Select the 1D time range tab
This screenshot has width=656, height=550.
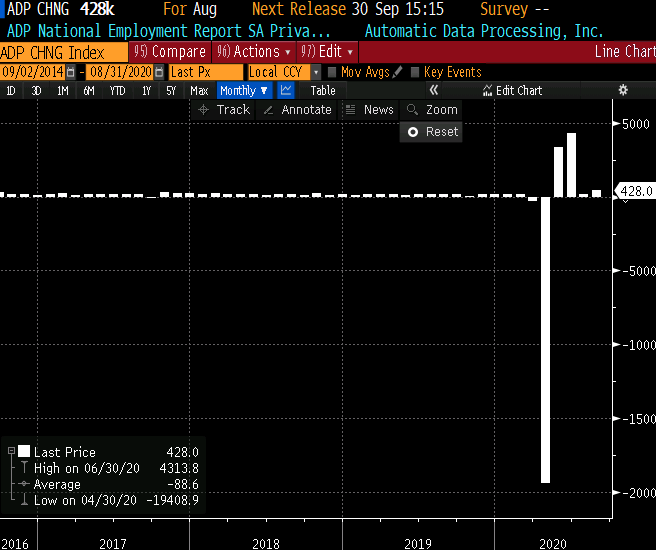click(11, 90)
